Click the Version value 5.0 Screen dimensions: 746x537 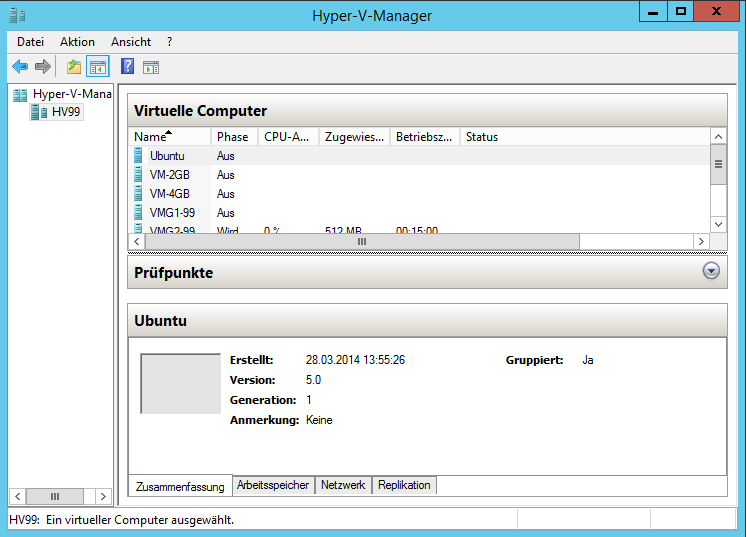(314, 380)
